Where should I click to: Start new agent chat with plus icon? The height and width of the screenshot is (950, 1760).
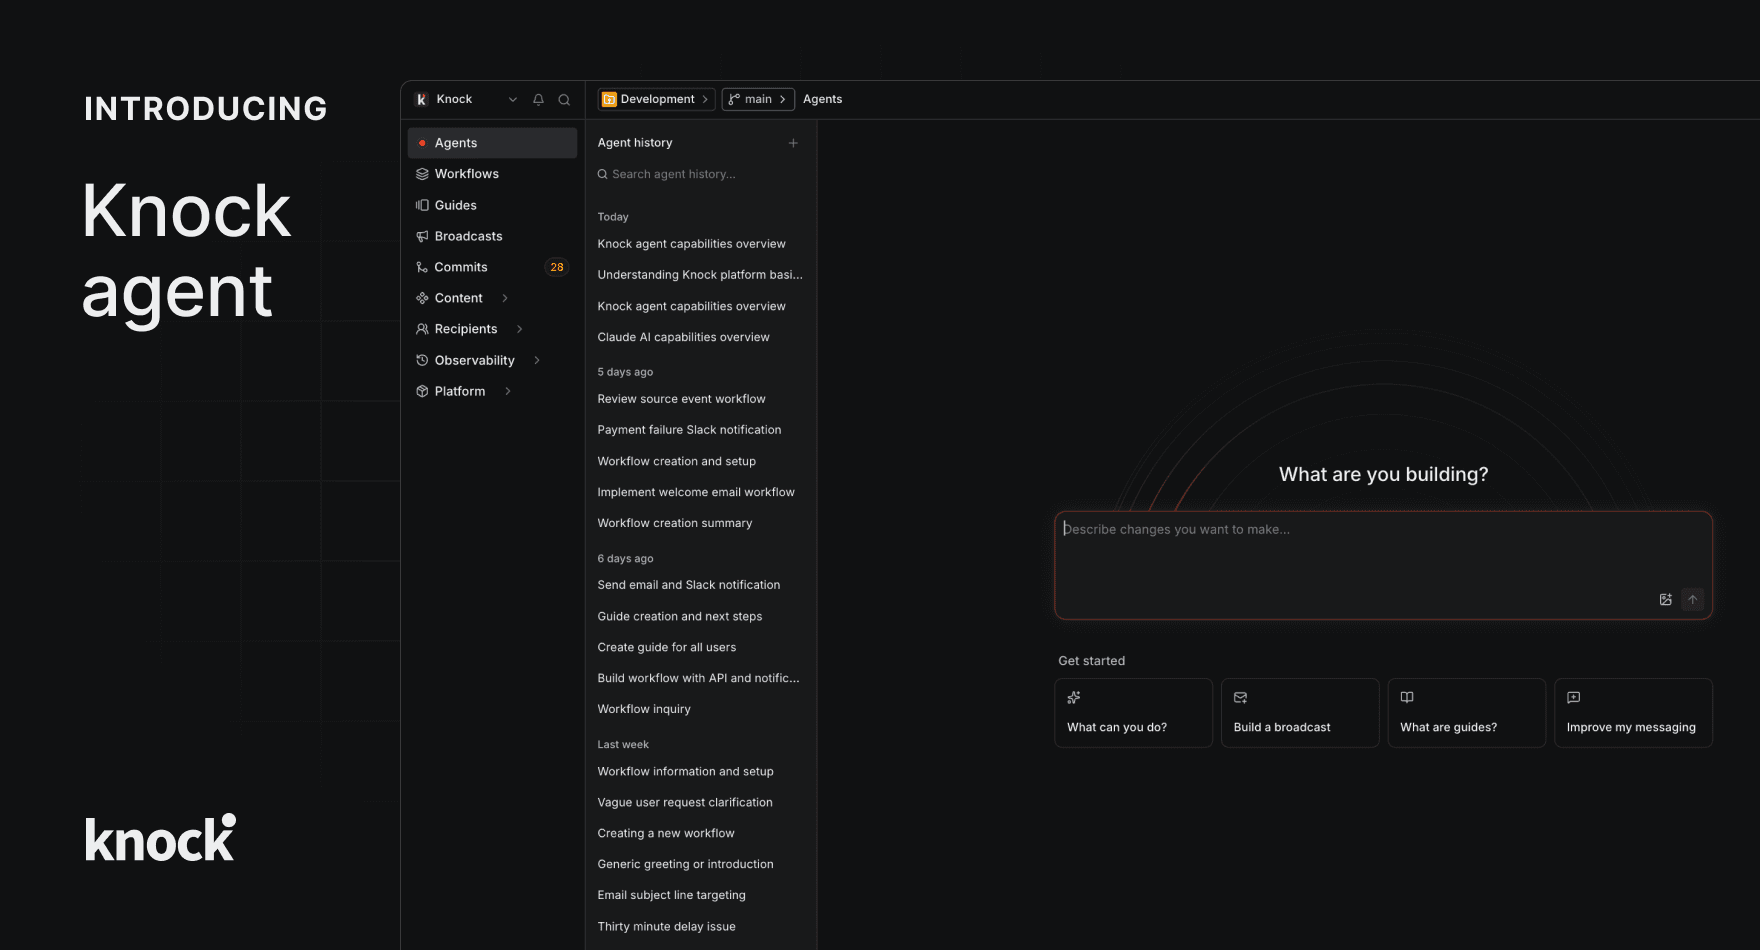click(793, 143)
